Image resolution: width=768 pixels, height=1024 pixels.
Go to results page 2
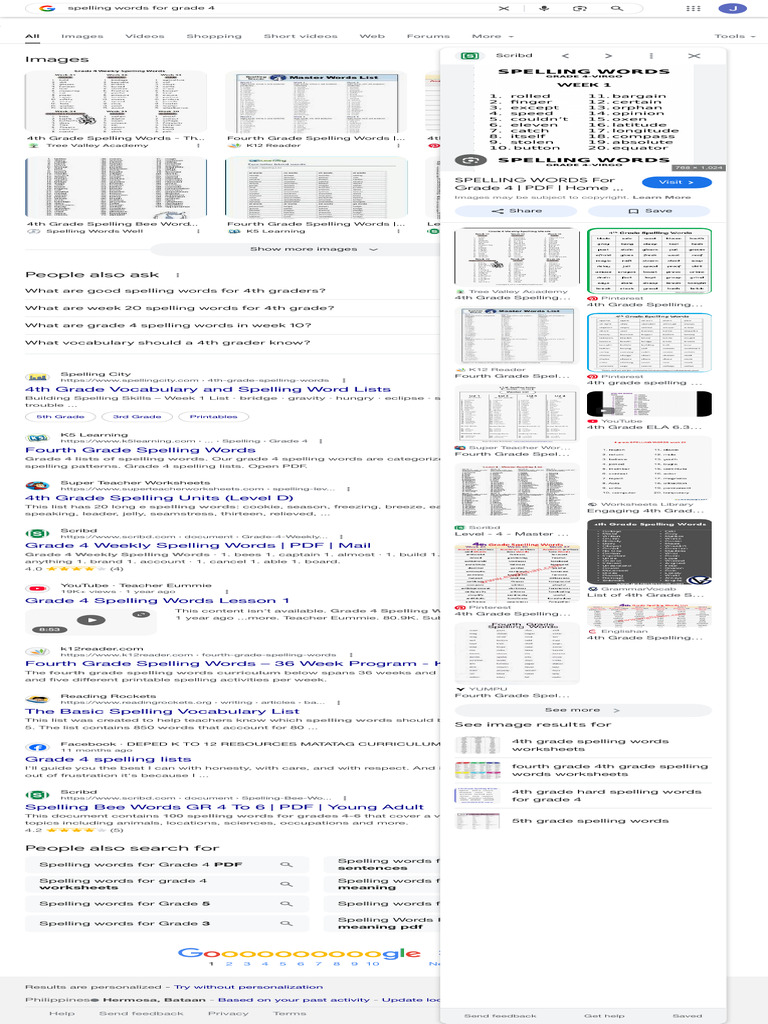229,964
